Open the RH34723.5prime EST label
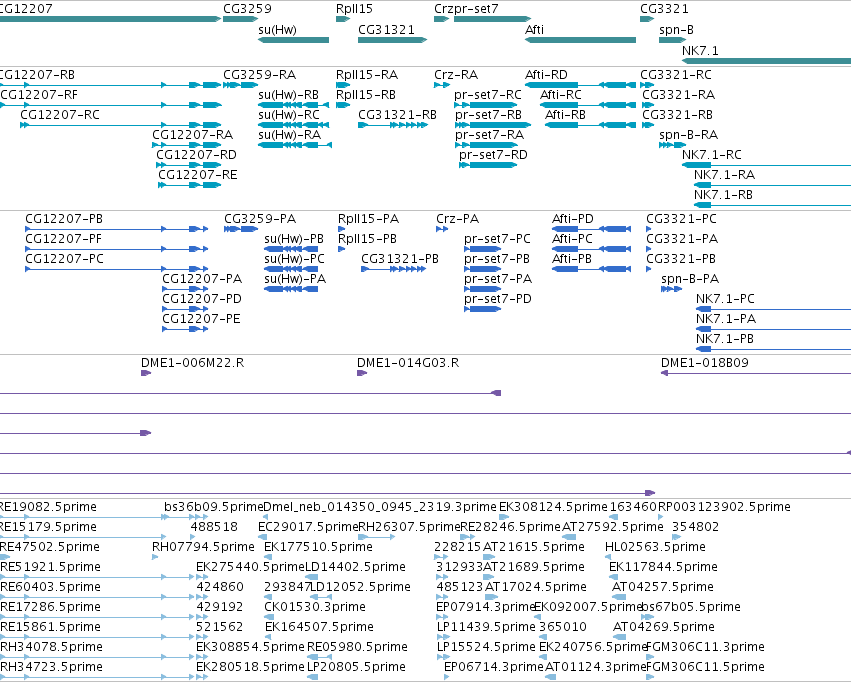Screen dimensions: 851x682 tap(51, 667)
